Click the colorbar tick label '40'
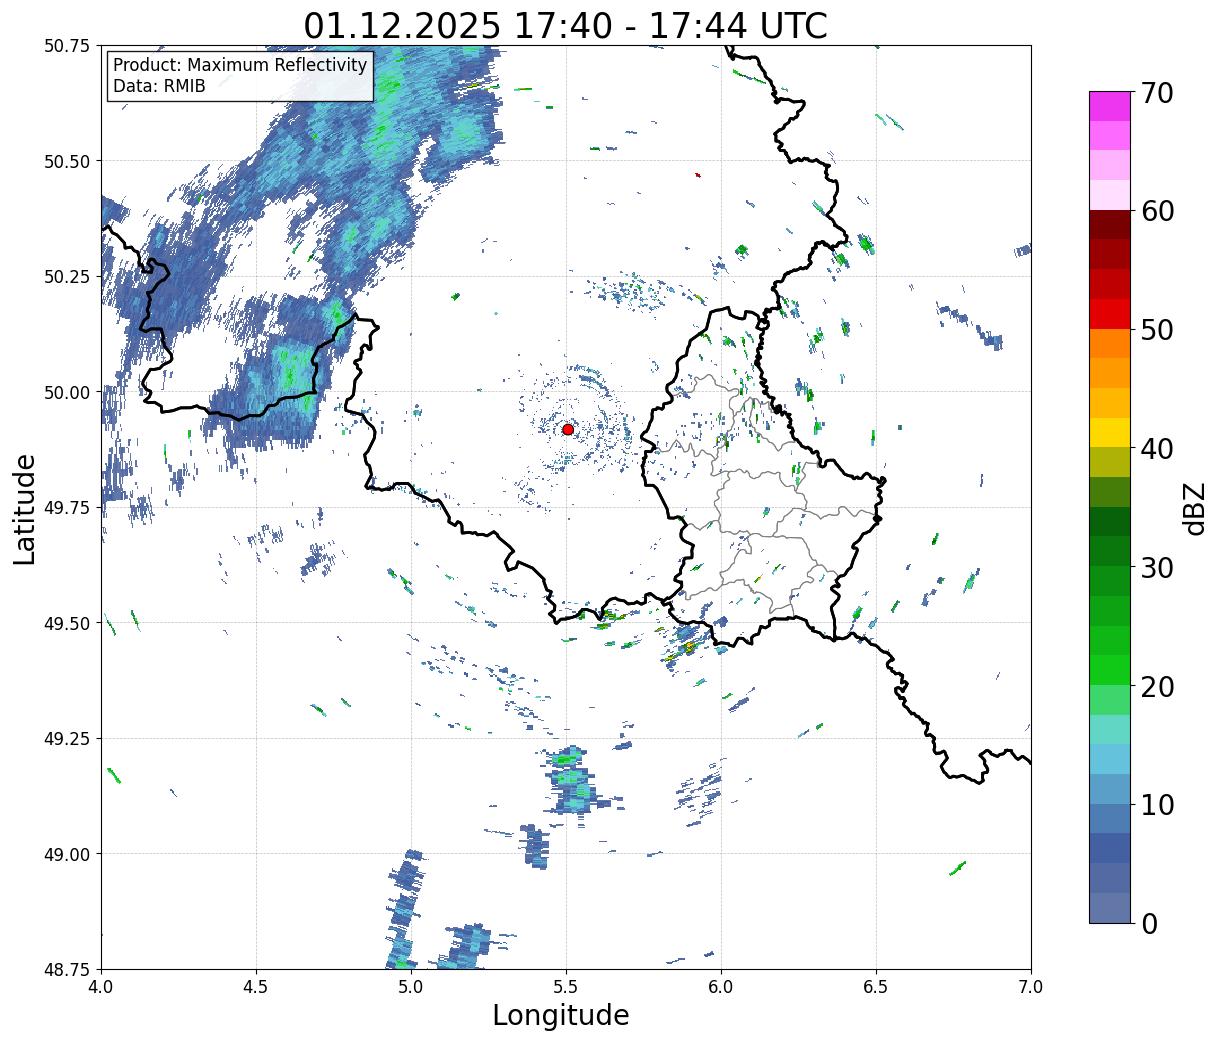This screenshot has width=1219, height=1040. coord(1157,448)
